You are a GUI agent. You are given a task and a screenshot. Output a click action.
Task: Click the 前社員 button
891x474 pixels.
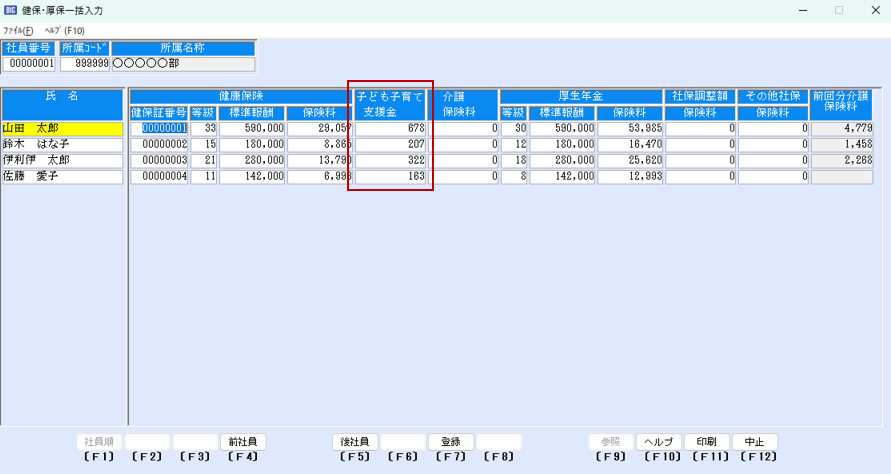(243, 442)
